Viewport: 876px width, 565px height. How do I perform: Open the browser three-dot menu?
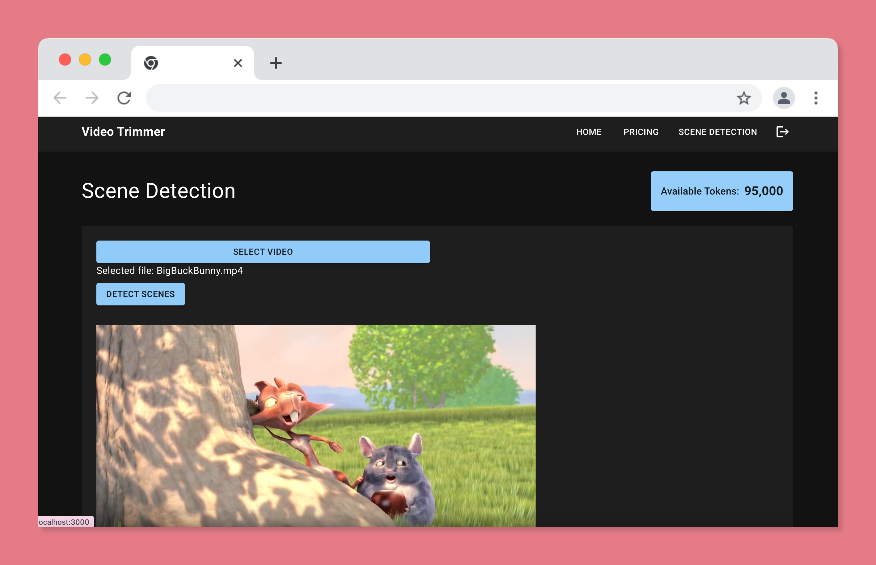point(816,98)
